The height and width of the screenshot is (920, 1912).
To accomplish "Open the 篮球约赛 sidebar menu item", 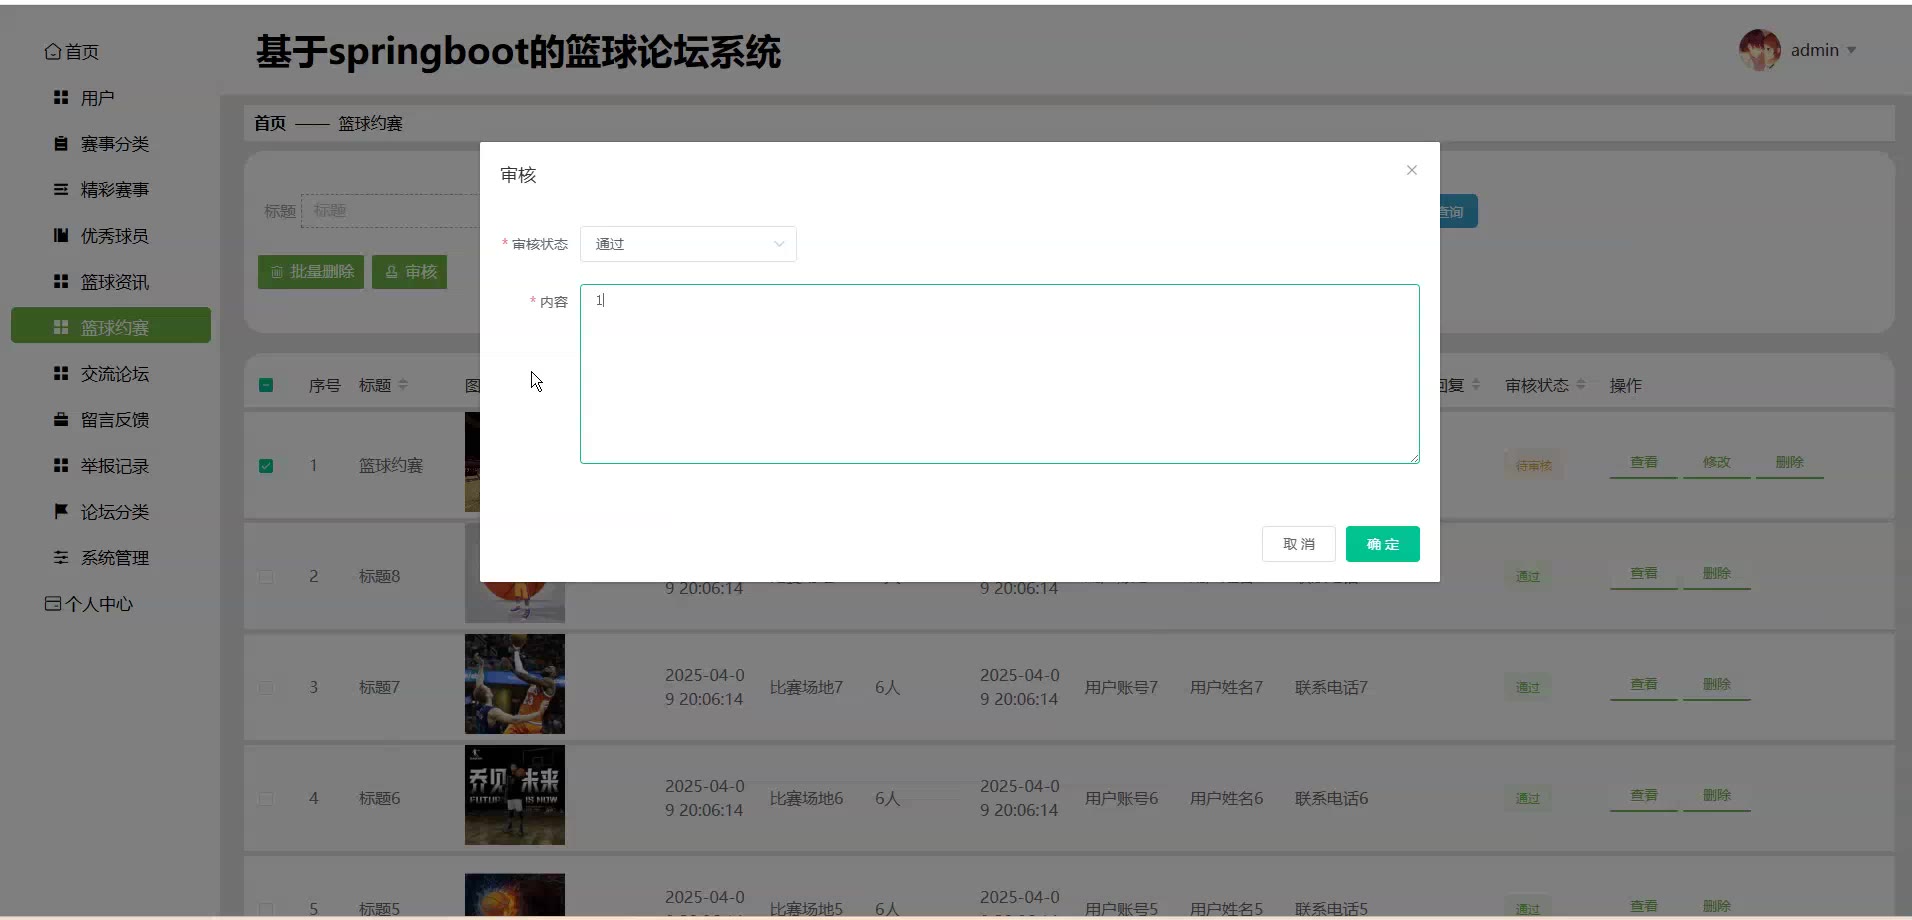I will (111, 326).
